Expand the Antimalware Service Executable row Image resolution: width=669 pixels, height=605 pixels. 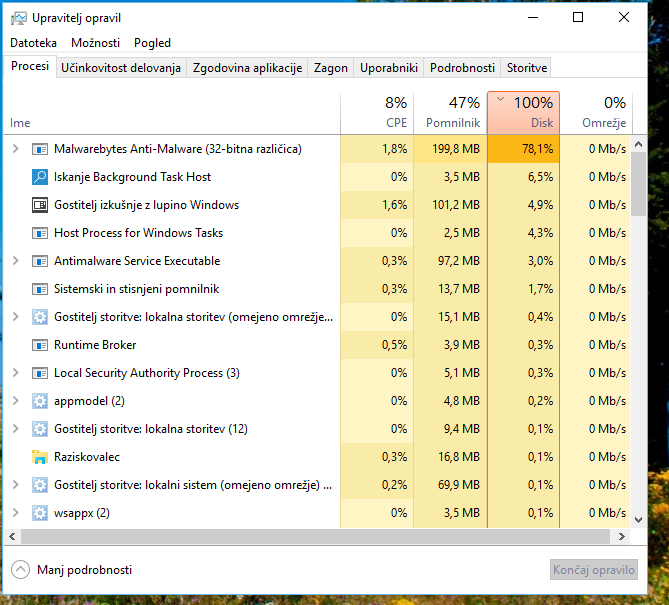[x=16, y=261]
